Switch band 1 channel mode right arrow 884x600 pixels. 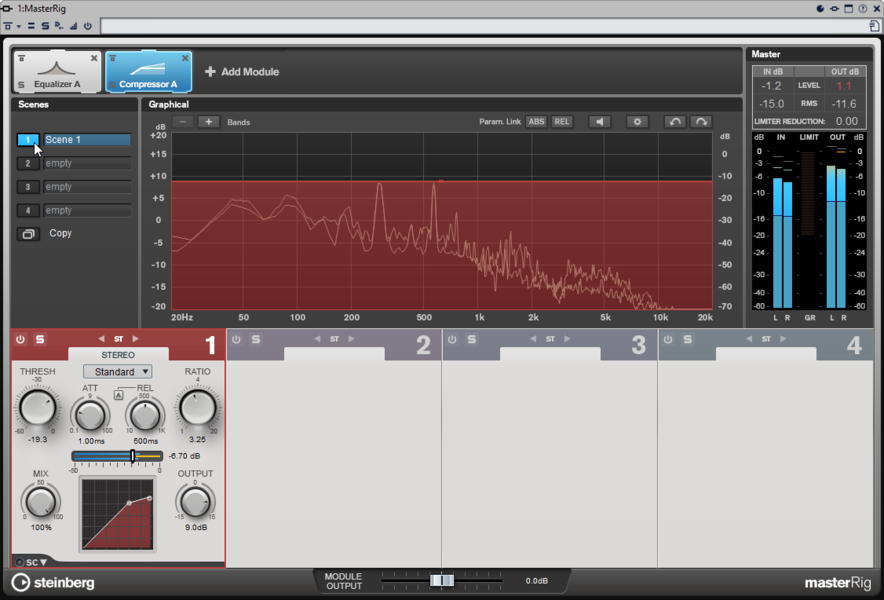point(135,339)
